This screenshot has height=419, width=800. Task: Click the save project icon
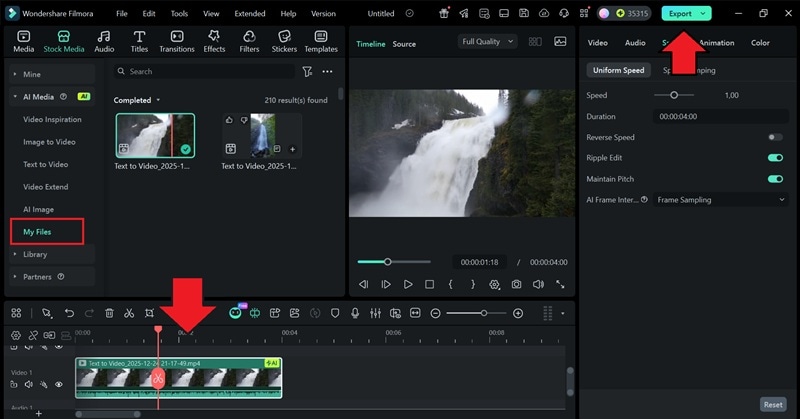pyautogui.click(x=524, y=13)
